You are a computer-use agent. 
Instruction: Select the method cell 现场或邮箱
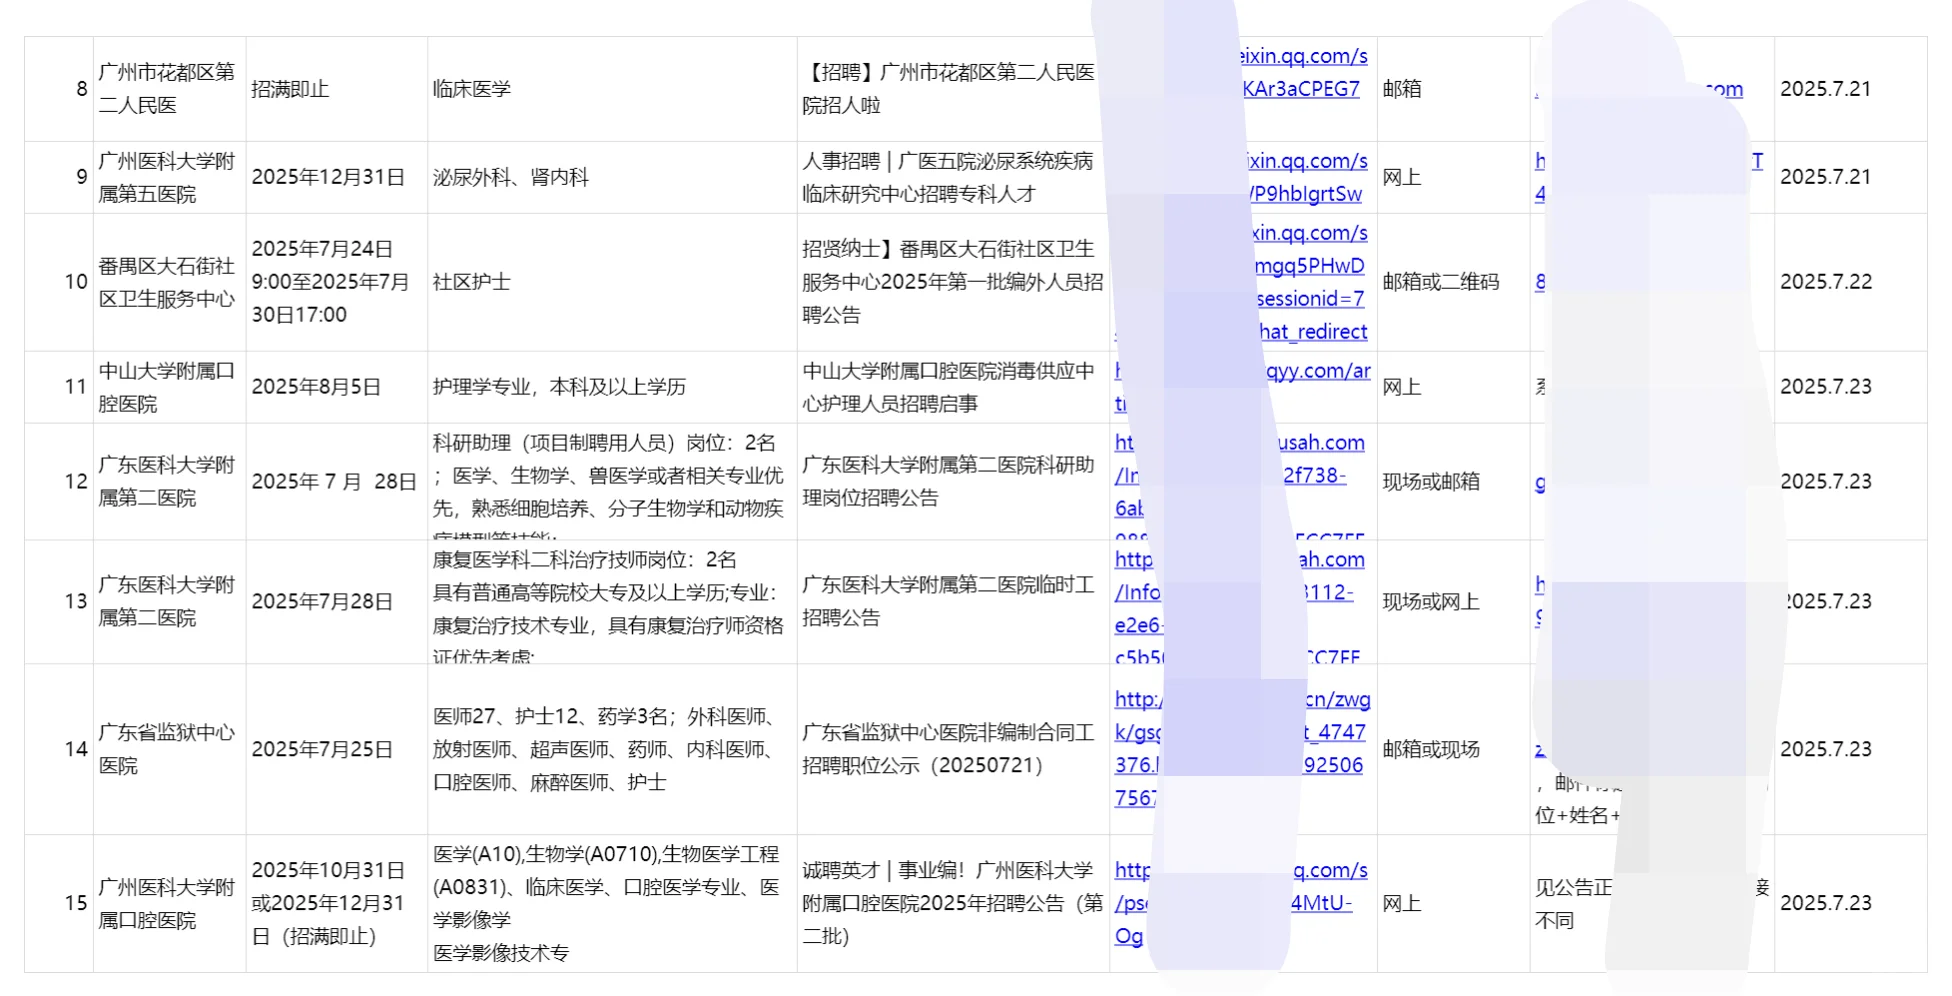coord(1453,481)
